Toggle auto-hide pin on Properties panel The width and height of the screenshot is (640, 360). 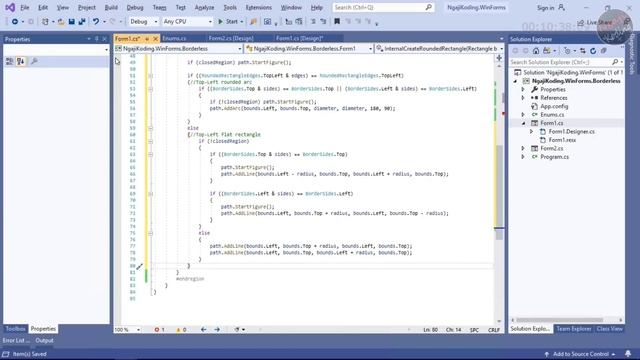tap(97, 39)
